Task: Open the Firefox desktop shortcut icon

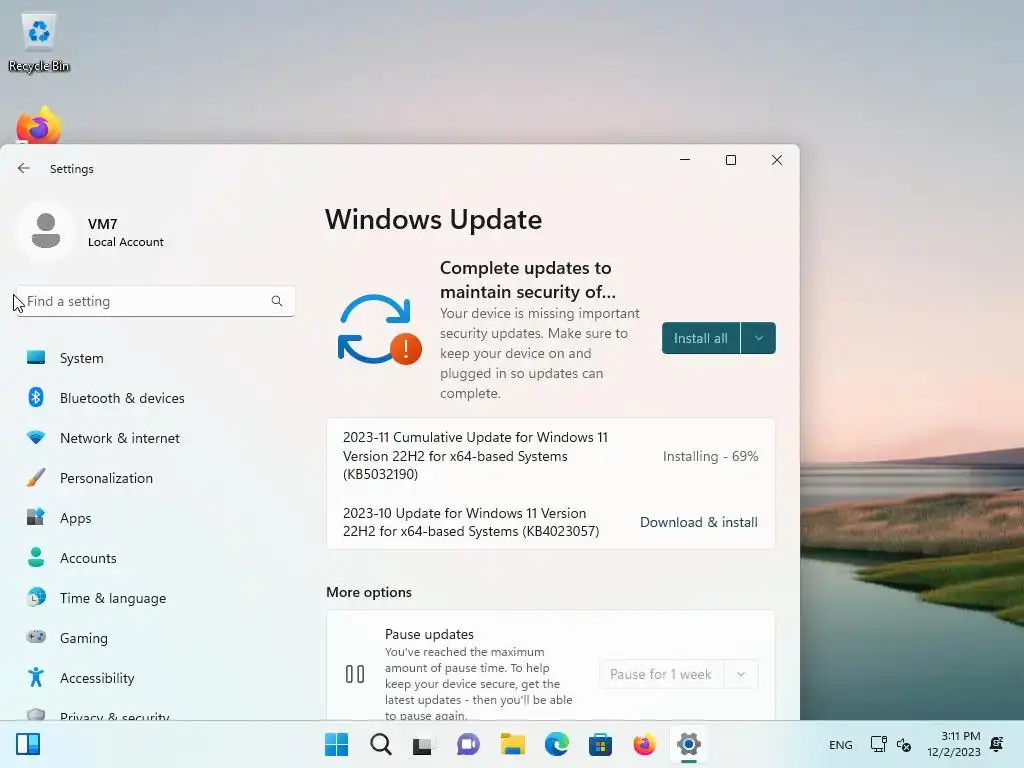Action: pos(39,125)
